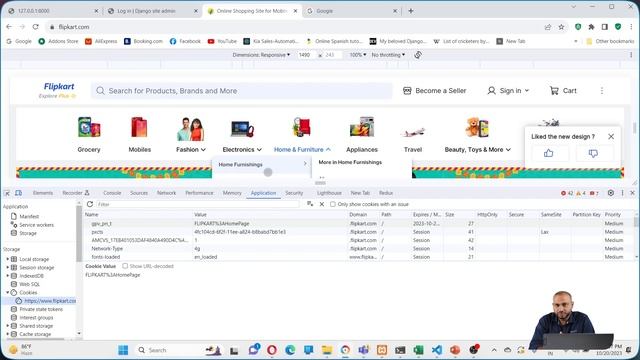Open the YouTube bookmark
The width and height of the screenshot is (640, 360).
tap(222, 41)
